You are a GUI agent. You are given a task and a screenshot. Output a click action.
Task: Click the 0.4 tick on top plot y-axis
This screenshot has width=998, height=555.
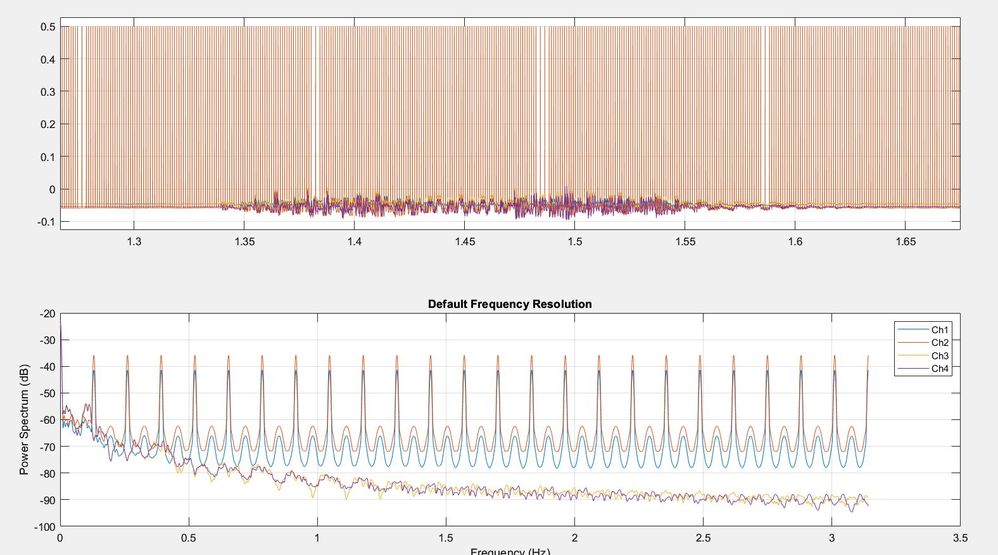tap(48, 59)
